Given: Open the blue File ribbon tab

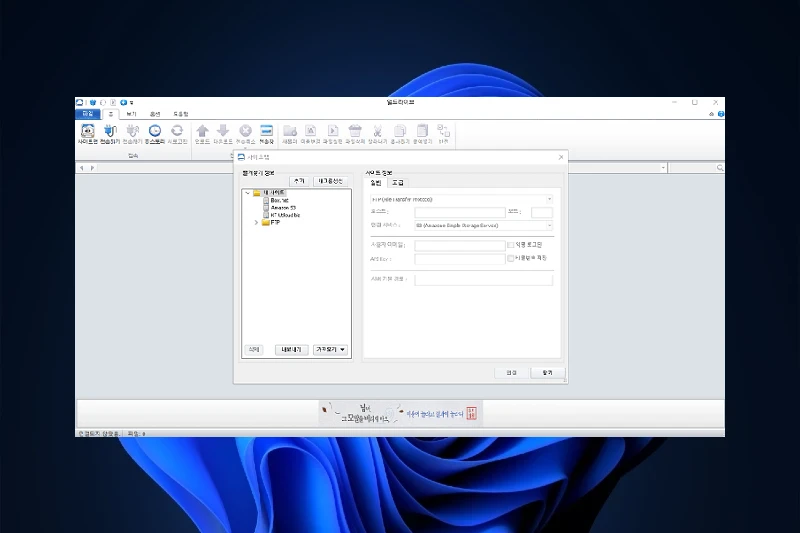Looking at the screenshot, I should click(x=88, y=114).
